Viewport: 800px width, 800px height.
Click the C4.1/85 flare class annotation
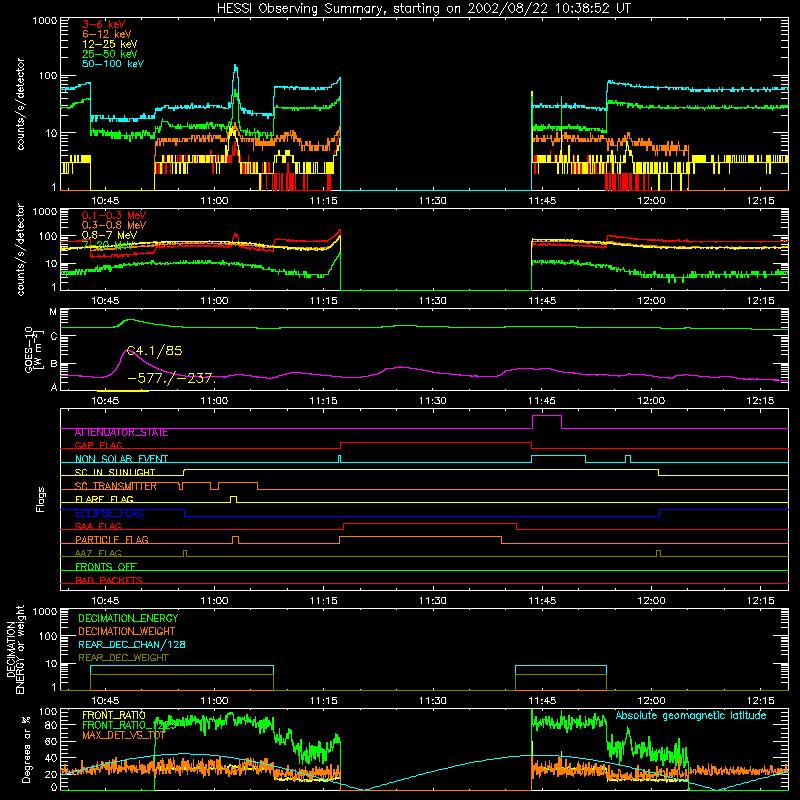tap(154, 351)
